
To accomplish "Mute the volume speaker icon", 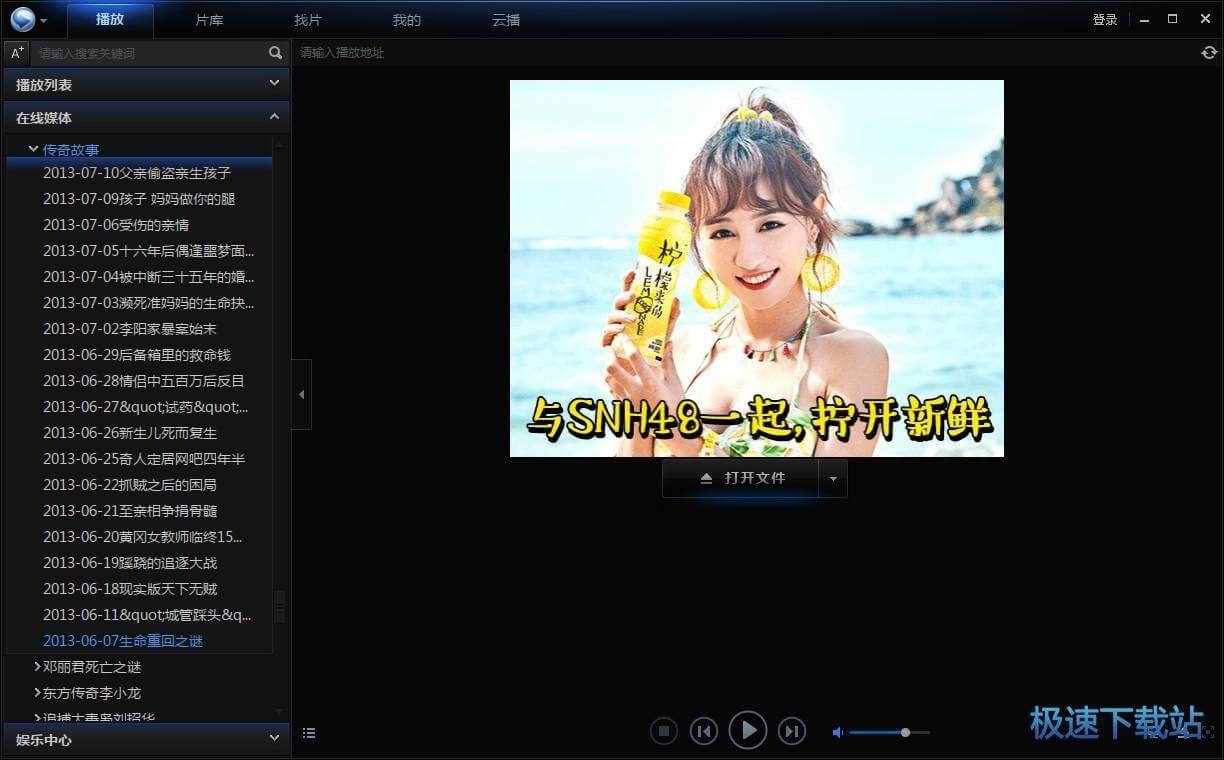I will [x=838, y=733].
